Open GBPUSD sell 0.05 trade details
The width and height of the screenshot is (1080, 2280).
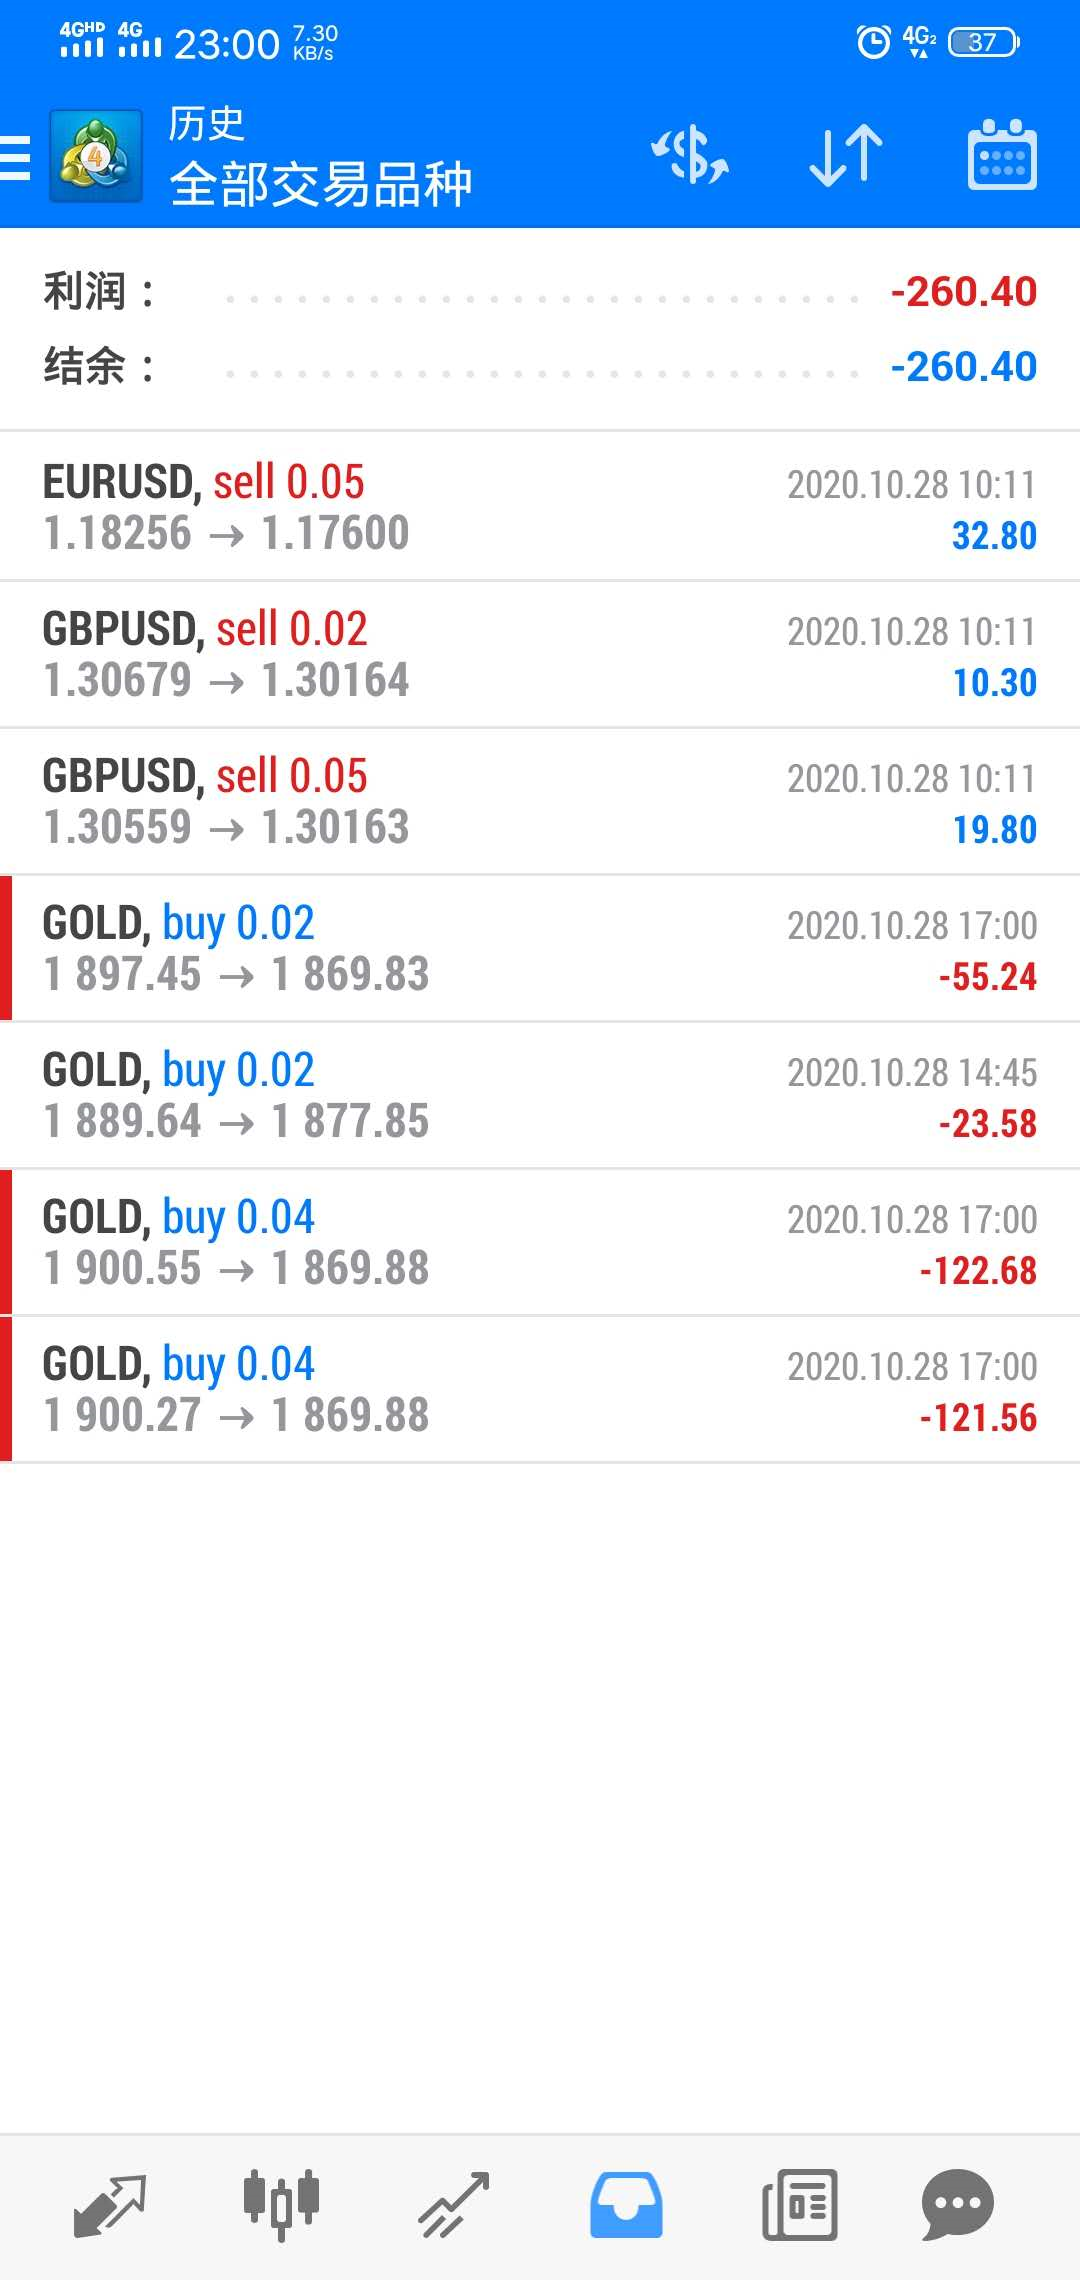[540, 801]
